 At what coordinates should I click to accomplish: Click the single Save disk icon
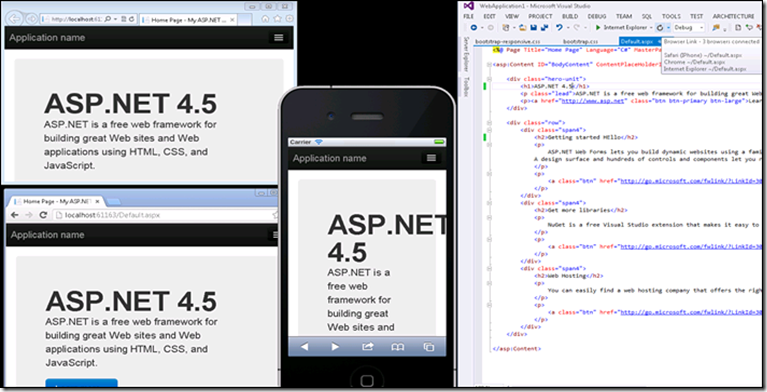click(x=534, y=28)
